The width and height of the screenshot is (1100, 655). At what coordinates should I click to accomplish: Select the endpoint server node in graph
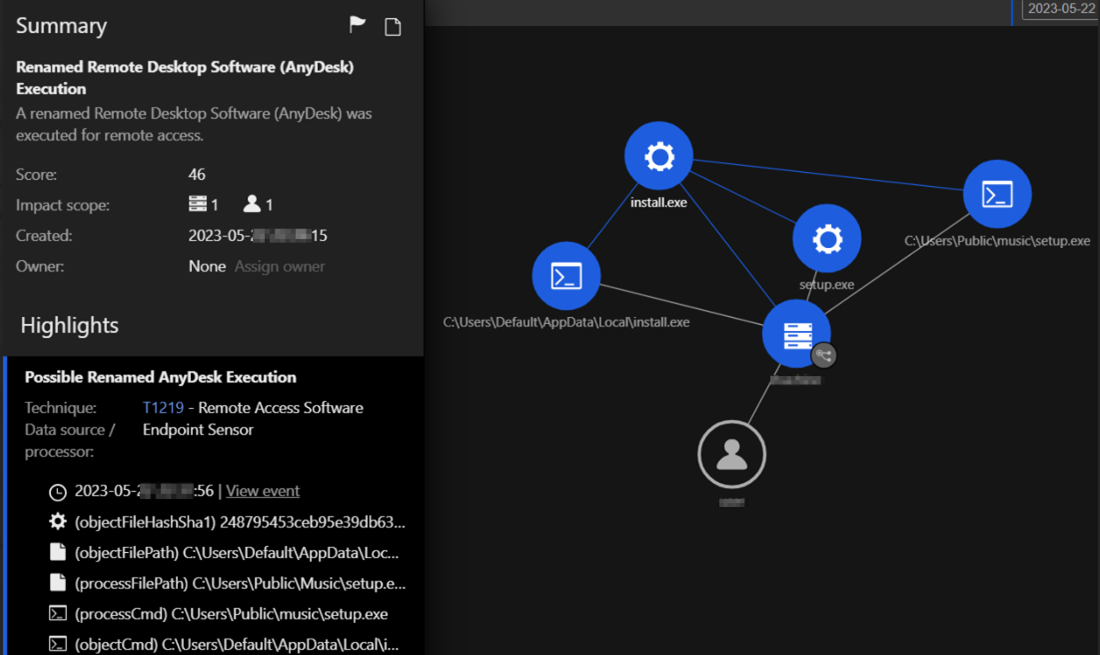[x=796, y=334]
